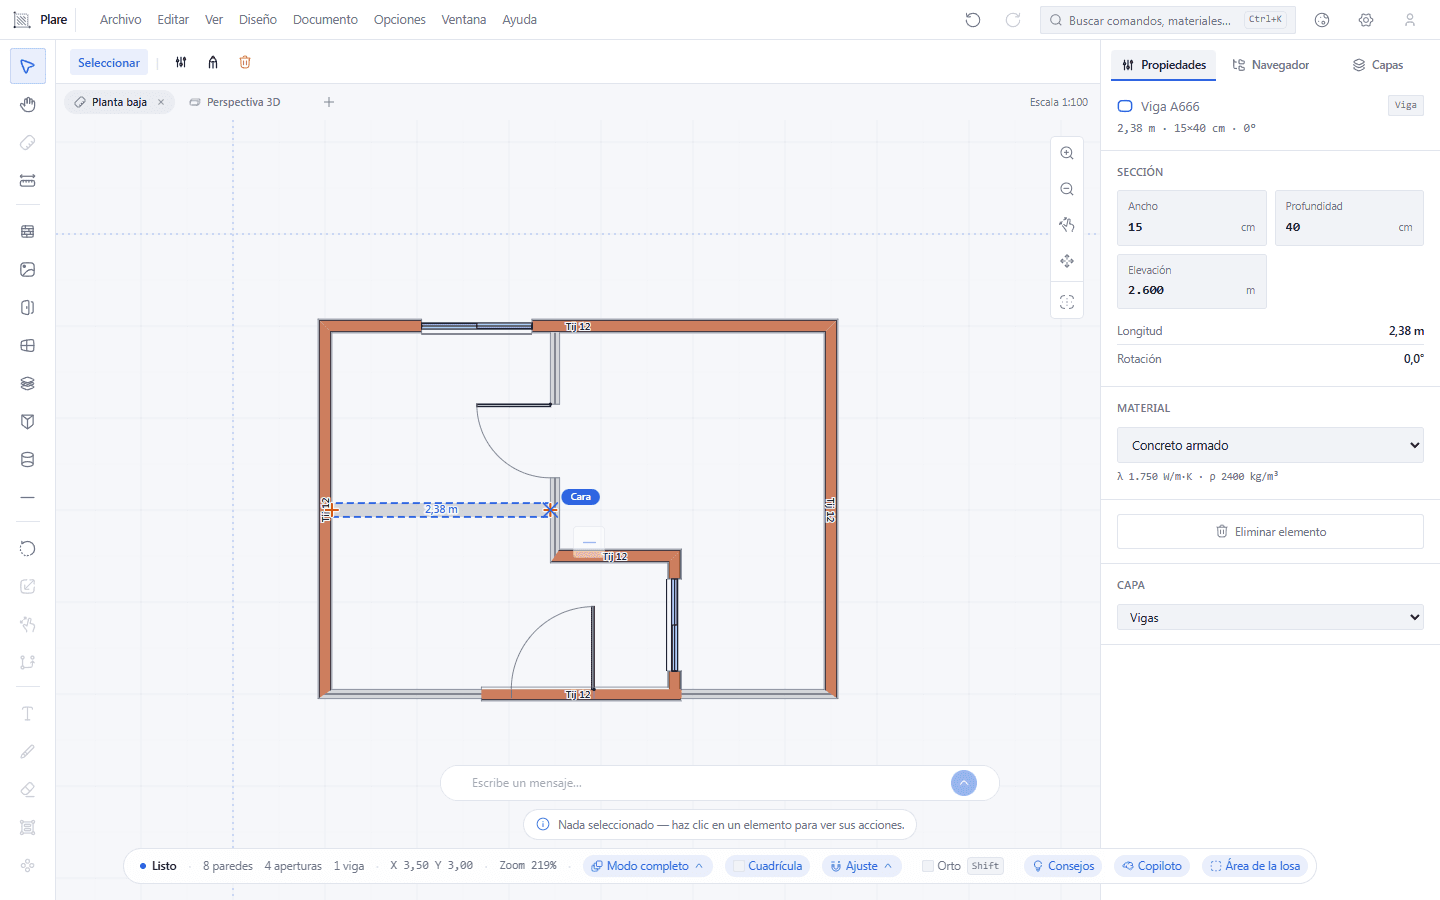Open the settings gear in top bar
The width and height of the screenshot is (1440, 900).
1366,20
